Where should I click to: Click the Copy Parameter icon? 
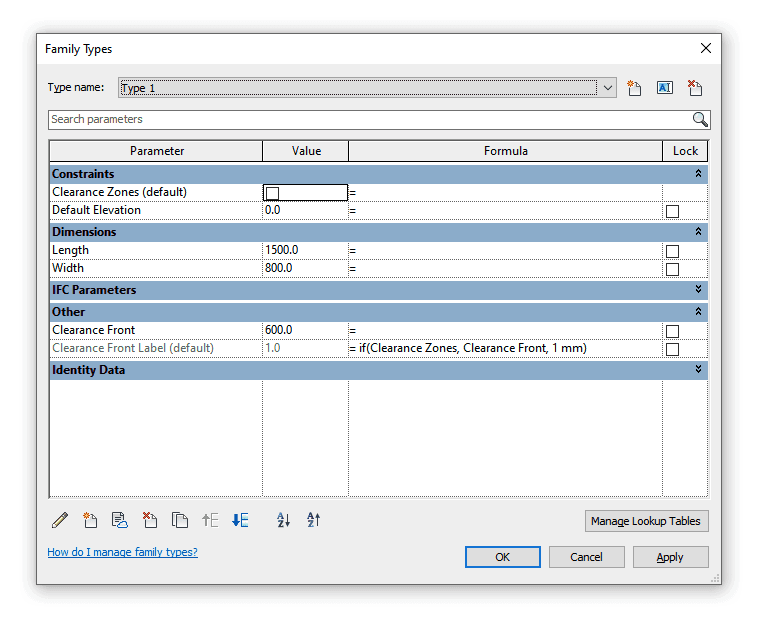180,520
